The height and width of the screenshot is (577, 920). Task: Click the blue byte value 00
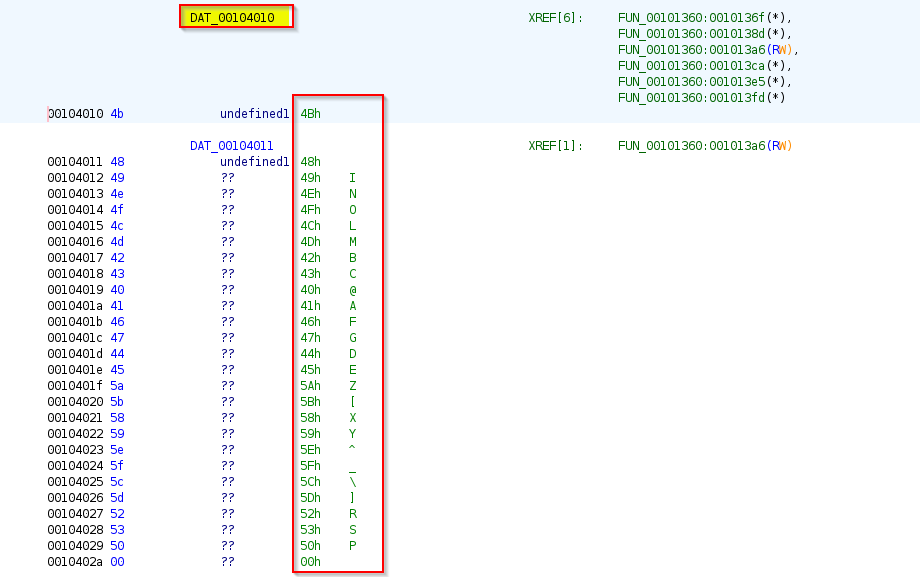(x=117, y=562)
